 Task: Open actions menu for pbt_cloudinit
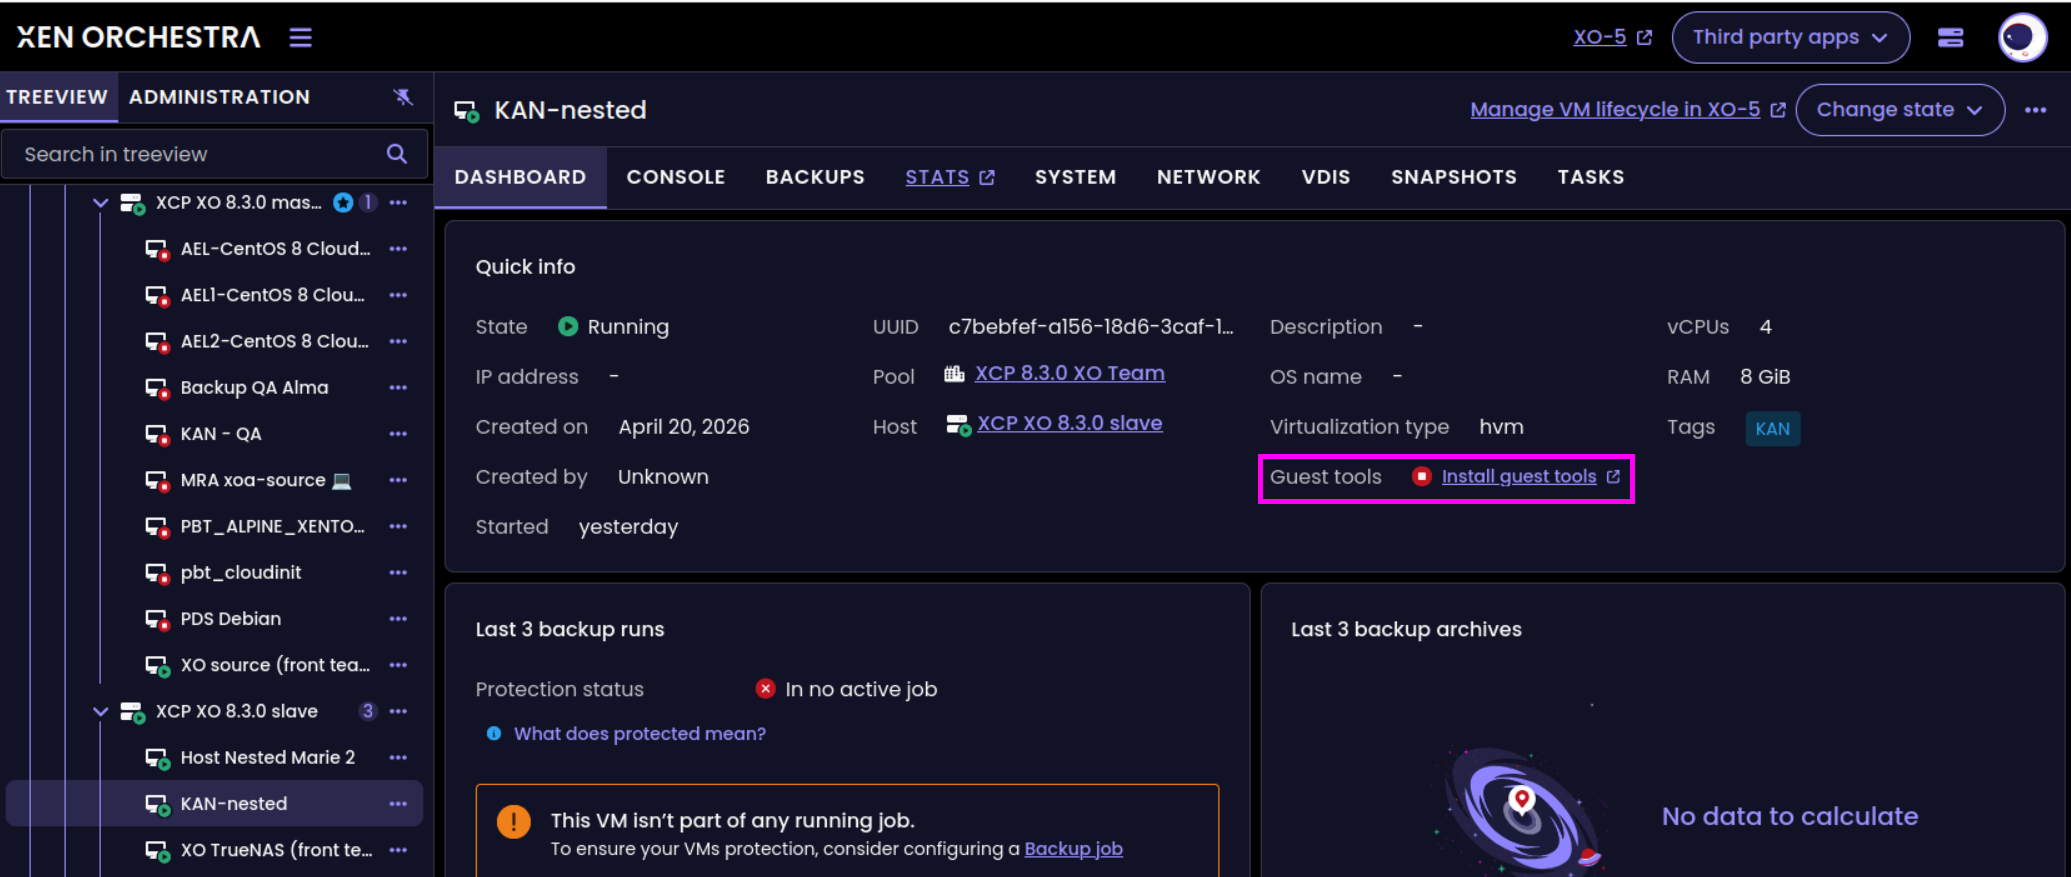[x=398, y=573]
